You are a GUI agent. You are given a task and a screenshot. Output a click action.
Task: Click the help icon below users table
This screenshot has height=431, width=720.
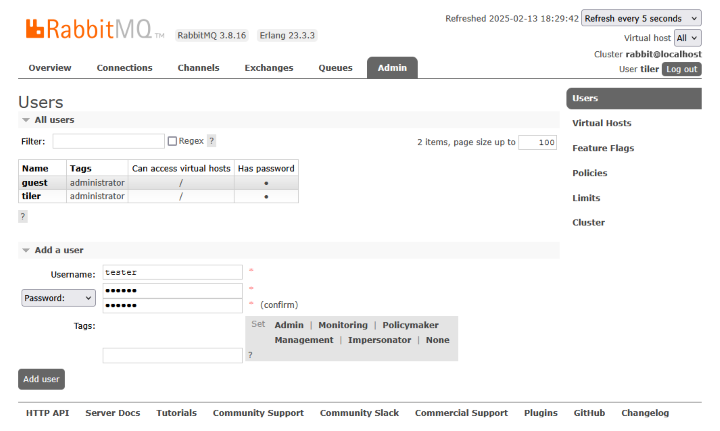(22, 217)
